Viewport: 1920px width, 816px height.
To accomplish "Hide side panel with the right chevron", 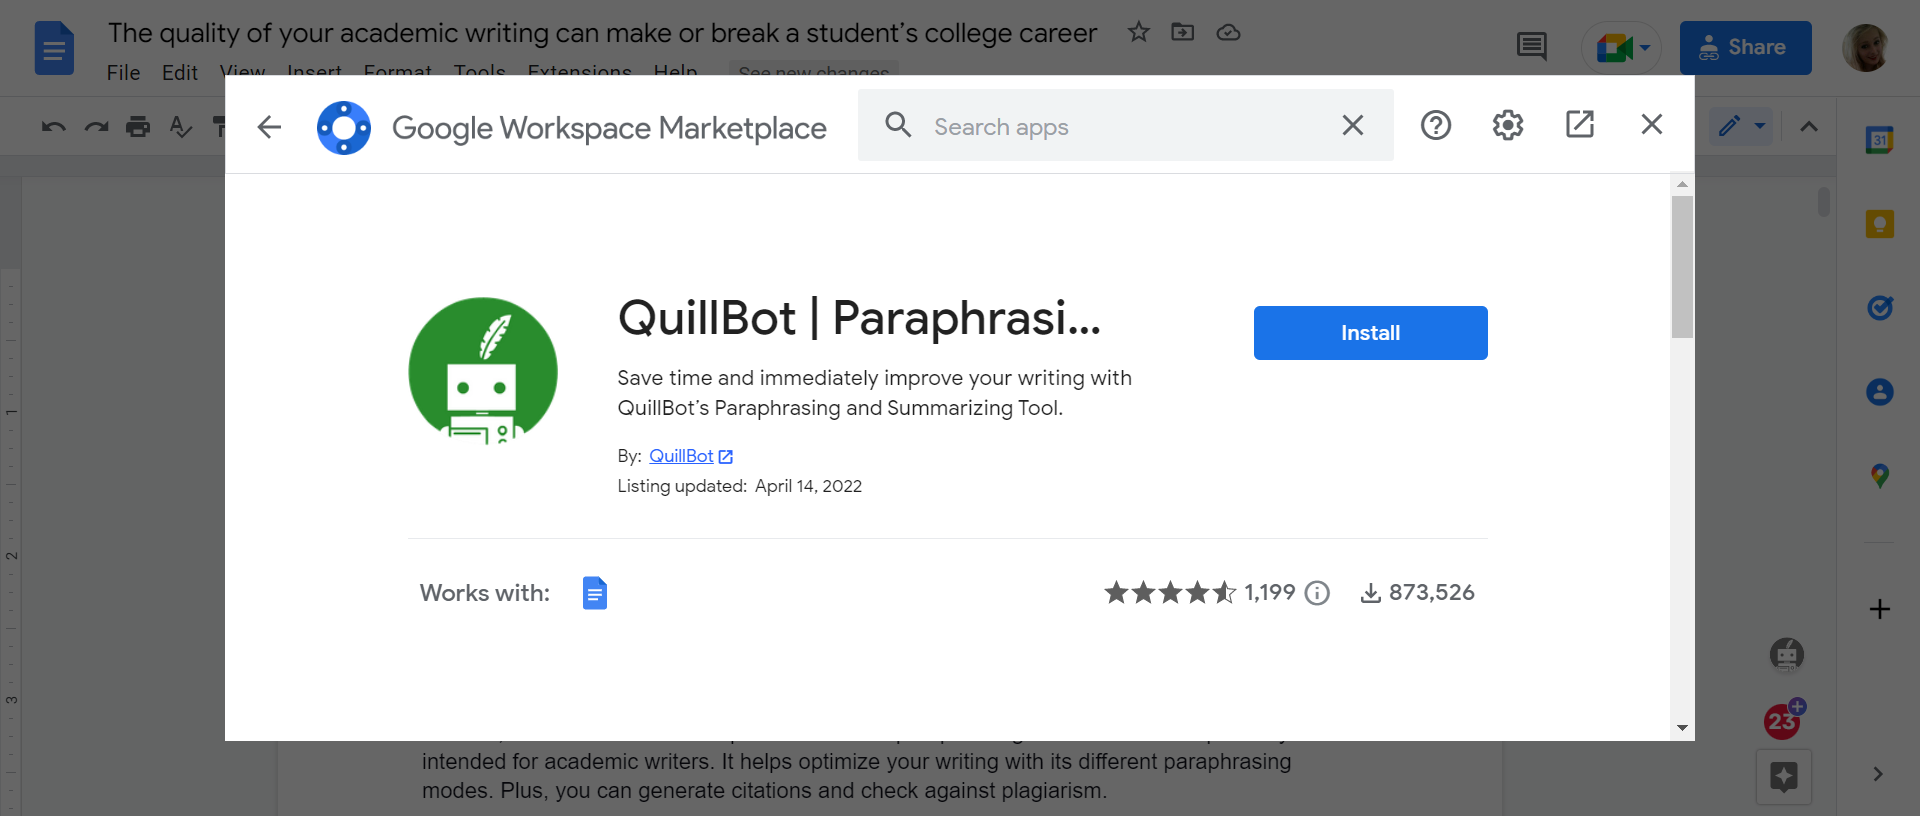I will (x=1878, y=773).
